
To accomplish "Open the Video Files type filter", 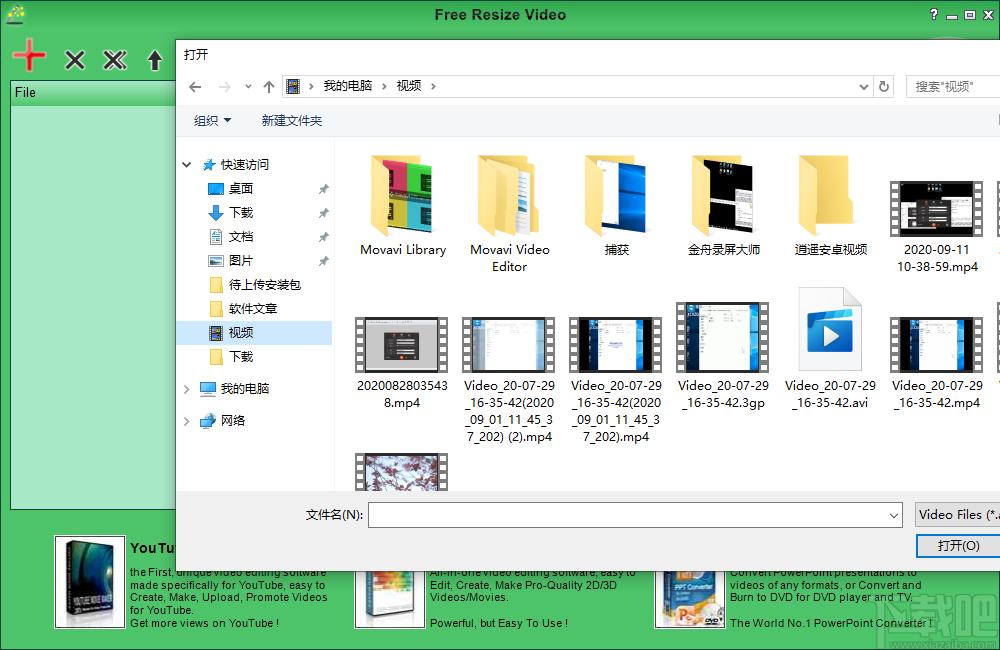I will 957,515.
